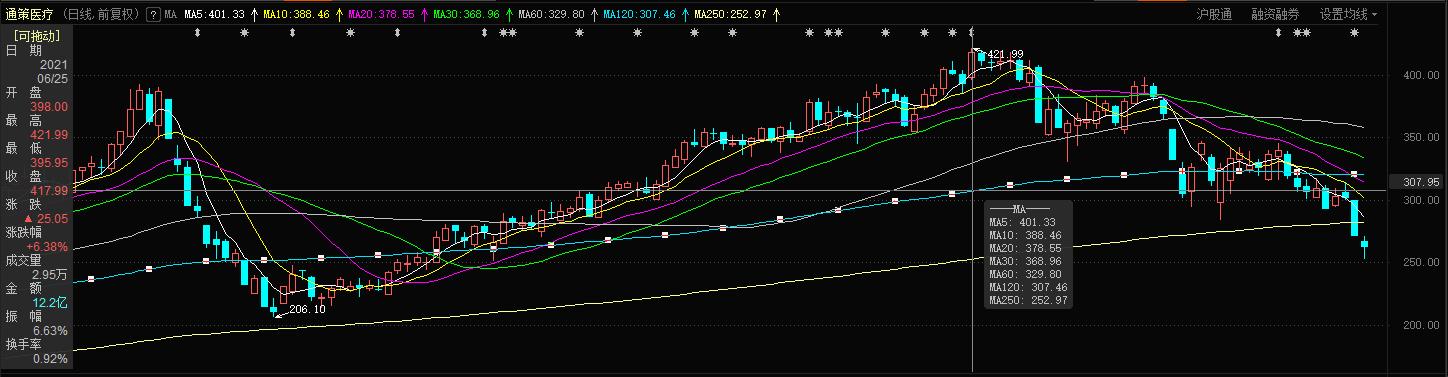Click the lowest price 395.95
The image size is (1448, 377).
(x=49, y=162)
